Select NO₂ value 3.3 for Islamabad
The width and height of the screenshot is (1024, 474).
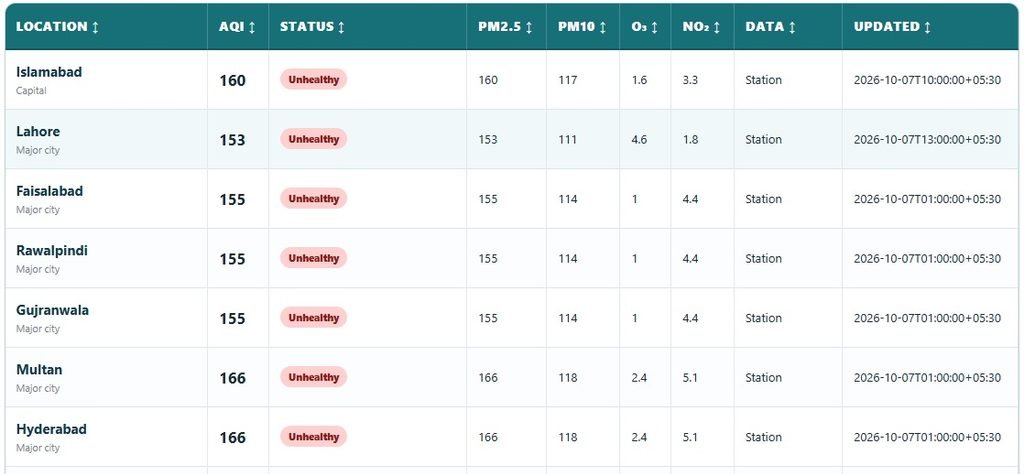(690, 80)
